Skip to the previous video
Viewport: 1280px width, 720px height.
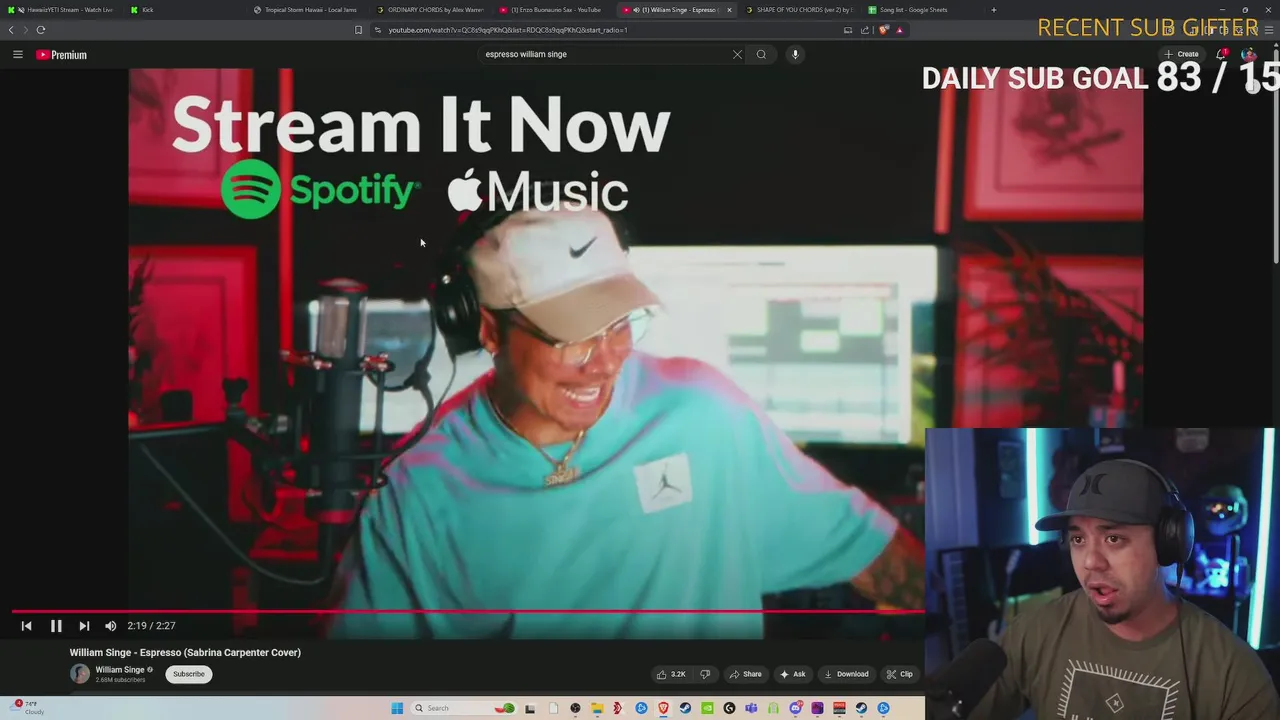pos(27,626)
